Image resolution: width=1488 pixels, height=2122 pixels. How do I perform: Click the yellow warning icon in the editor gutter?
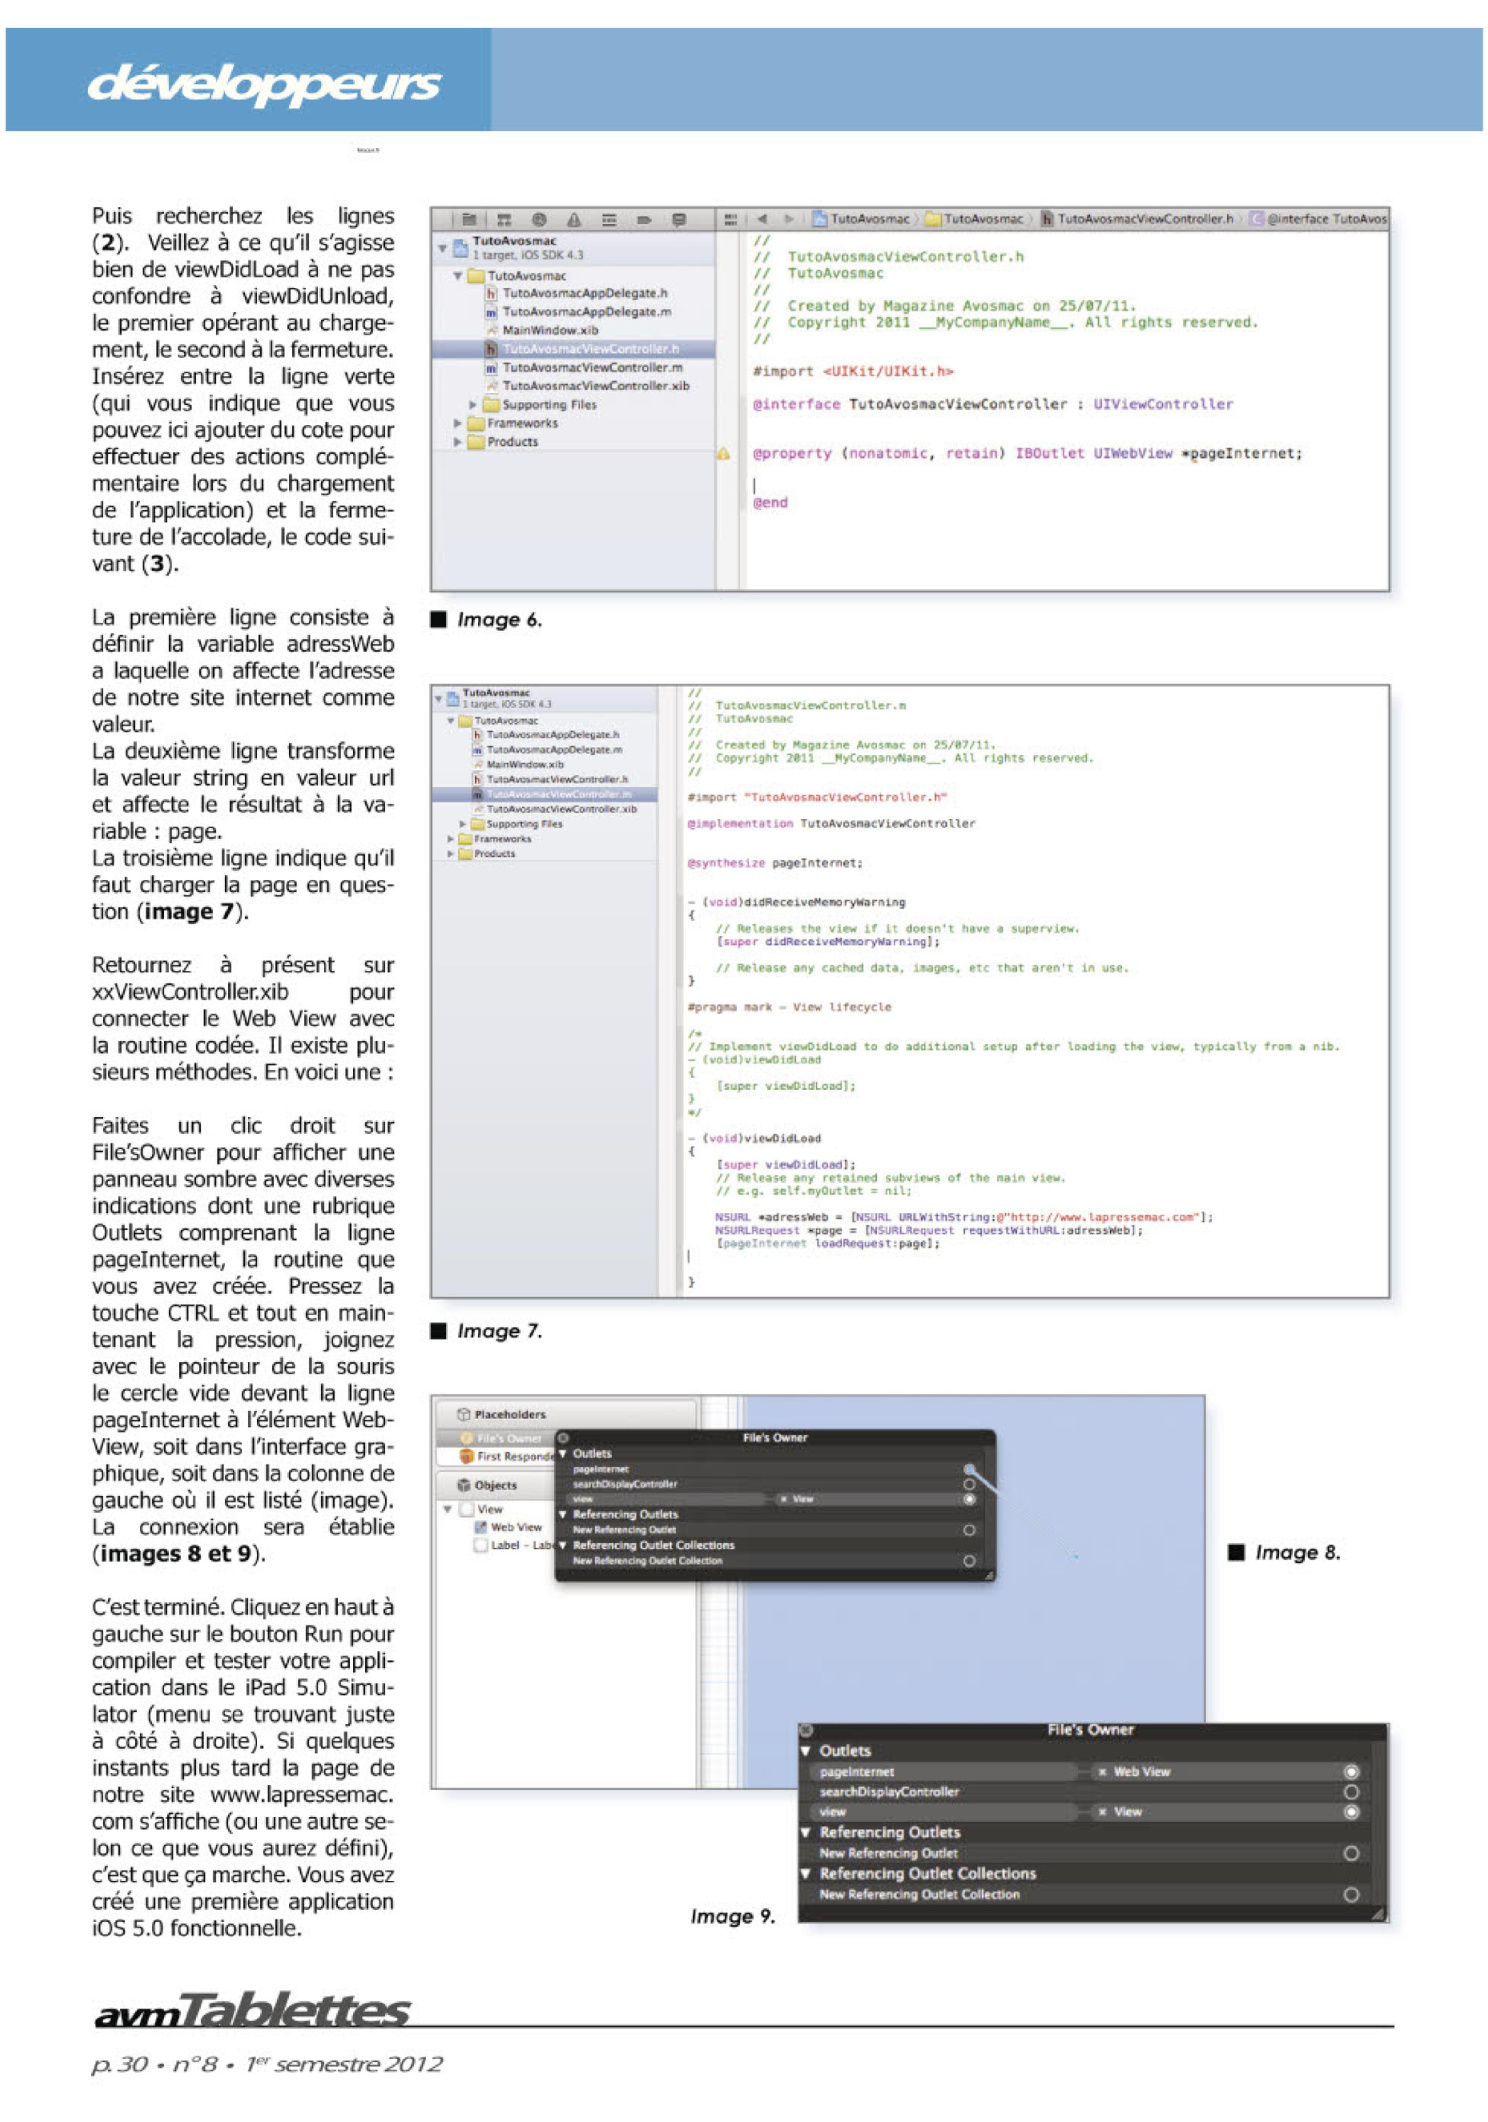coord(723,454)
